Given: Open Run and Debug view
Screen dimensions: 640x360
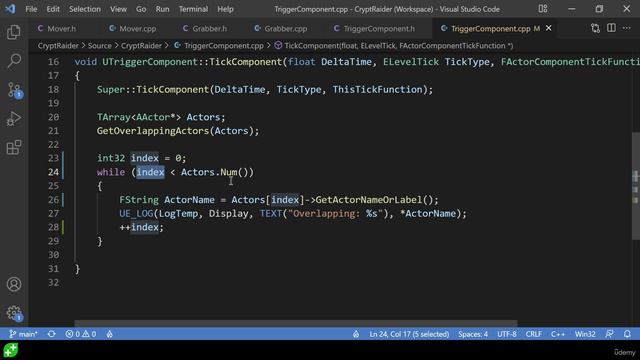Looking at the screenshot, I should click(14, 119).
